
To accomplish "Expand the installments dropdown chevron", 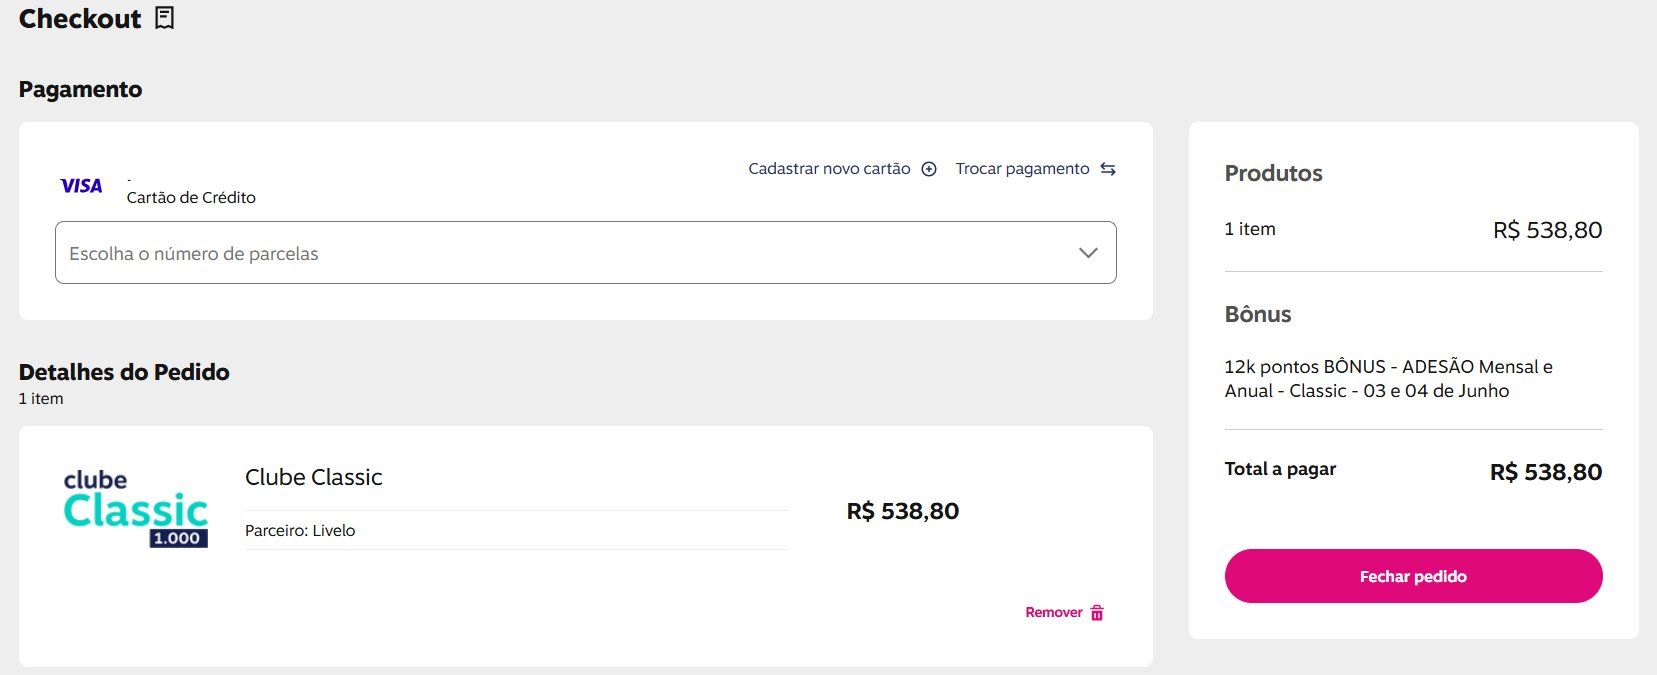I will (x=1088, y=253).
